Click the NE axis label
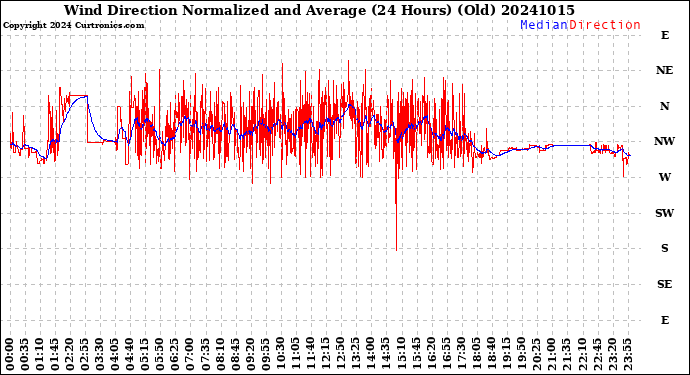 pos(664,70)
